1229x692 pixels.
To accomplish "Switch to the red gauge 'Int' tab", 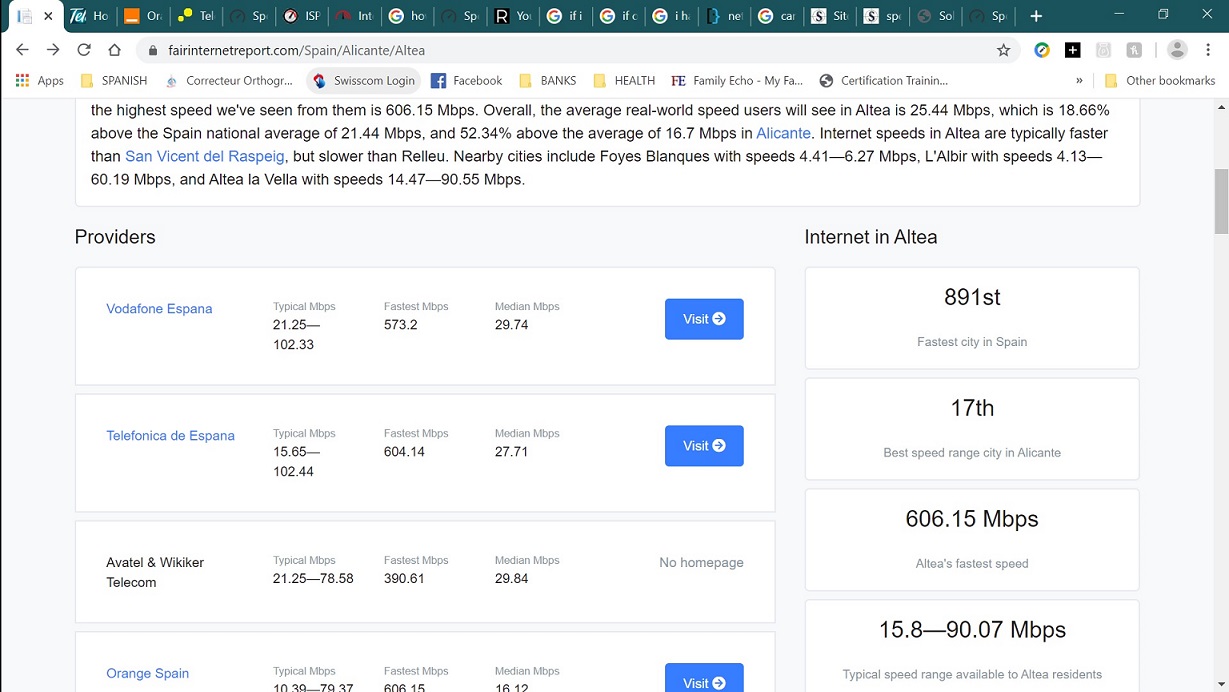I will 355,16.
